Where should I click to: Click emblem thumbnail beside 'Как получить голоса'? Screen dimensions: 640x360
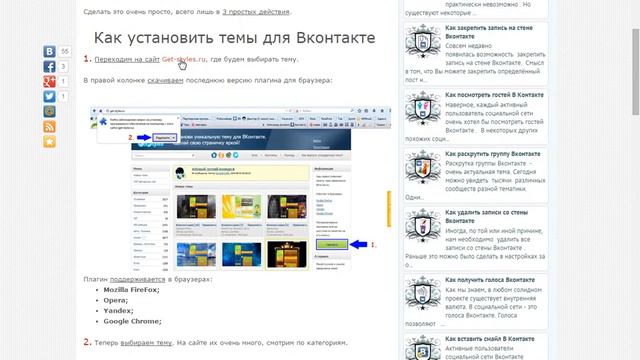pyautogui.click(x=423, y=293)
